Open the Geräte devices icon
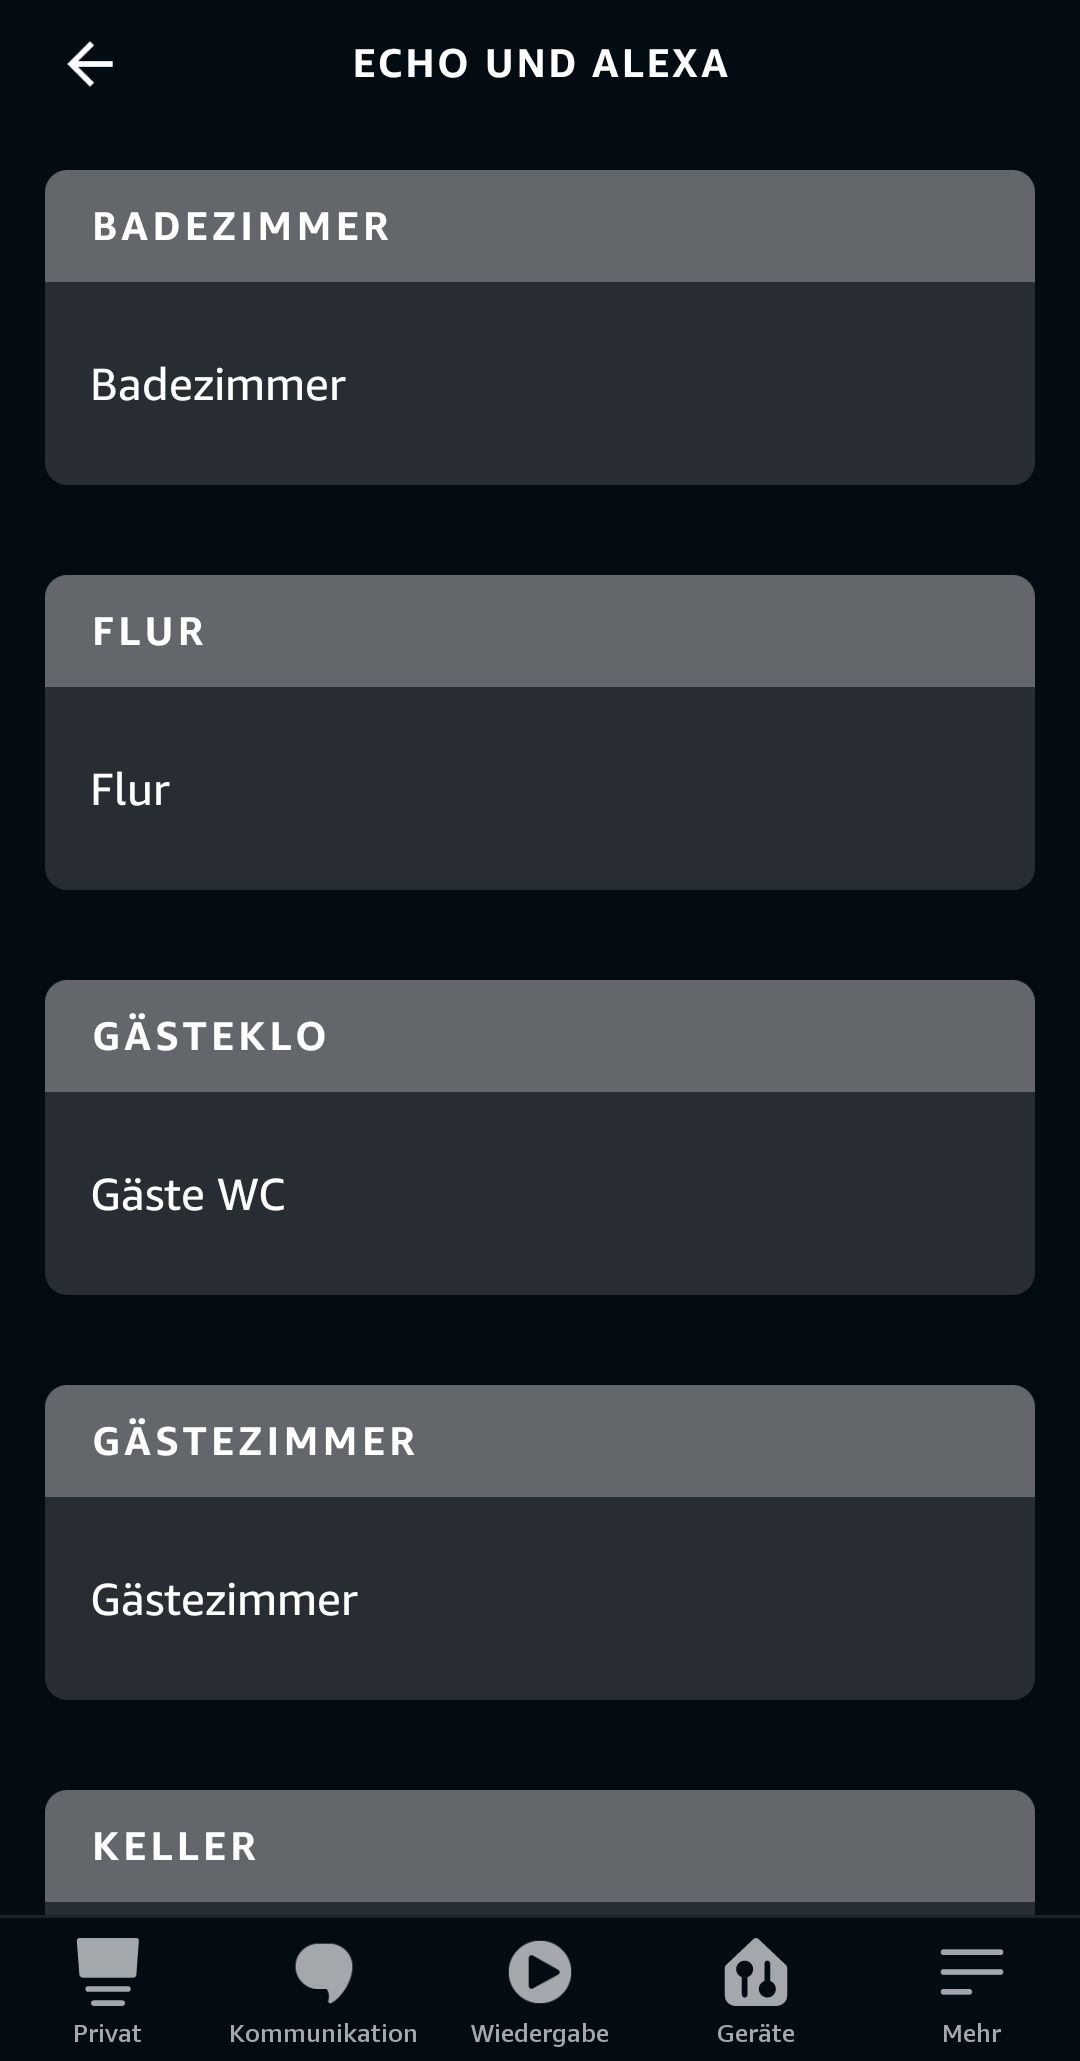The width and height of the screenshot is (1080, 2061). click(756, 1971)
